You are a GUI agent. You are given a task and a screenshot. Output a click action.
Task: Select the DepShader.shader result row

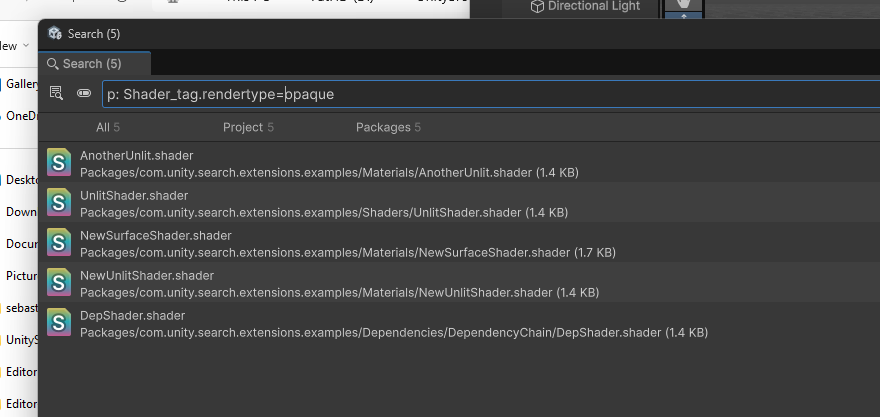(400, 323)
